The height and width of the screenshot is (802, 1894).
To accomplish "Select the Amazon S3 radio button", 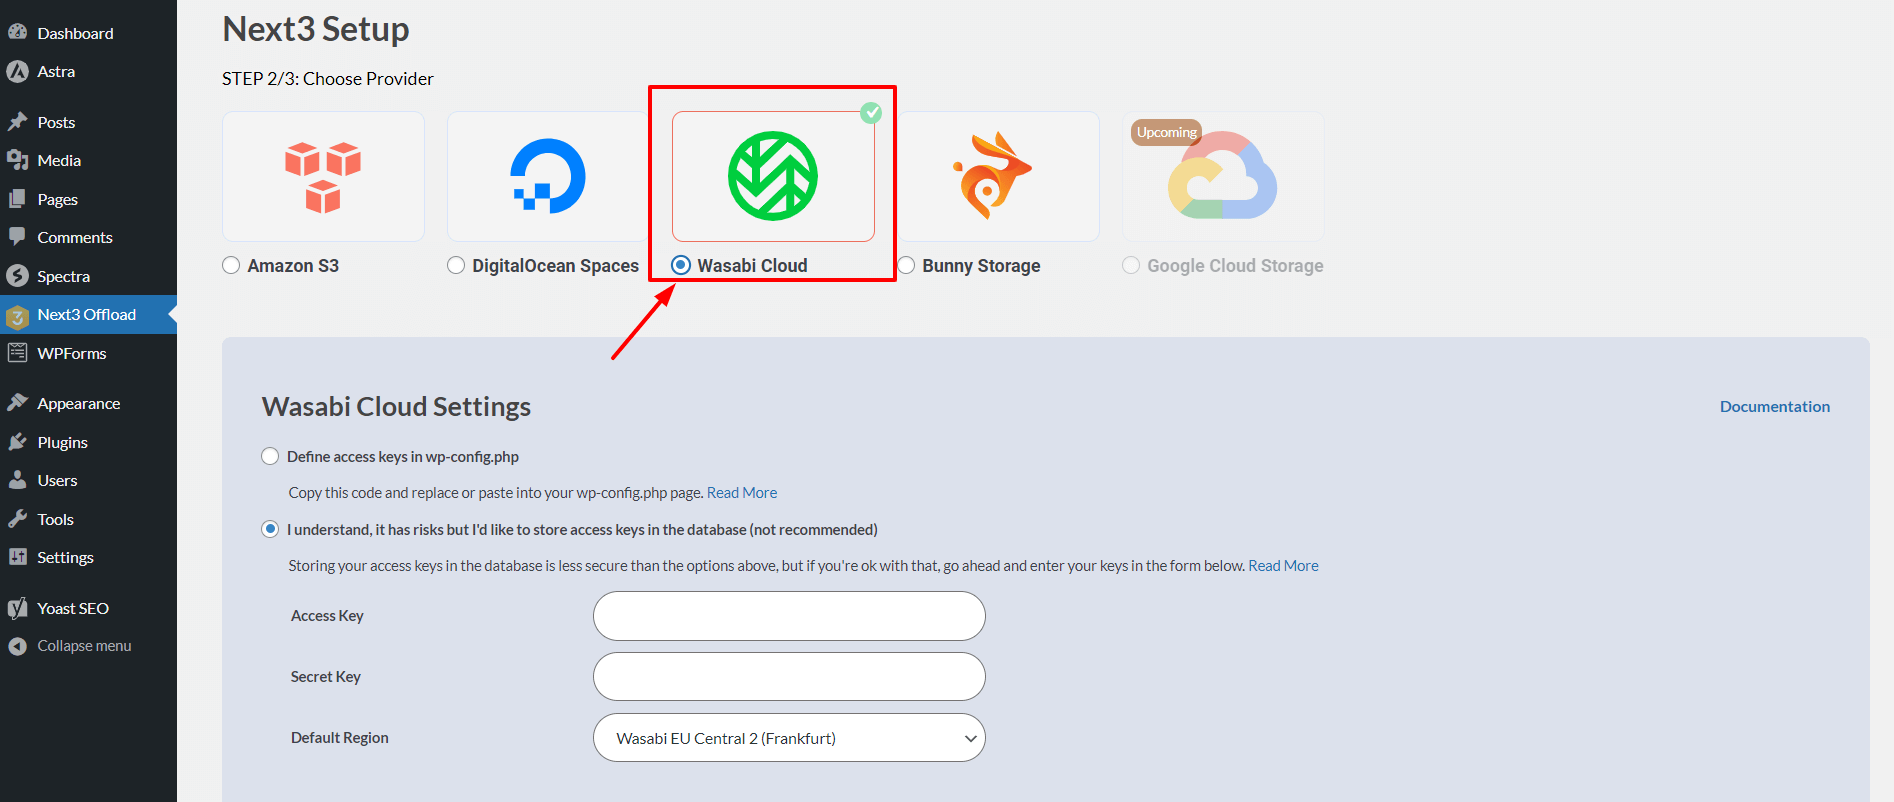I will click(231, 265).
